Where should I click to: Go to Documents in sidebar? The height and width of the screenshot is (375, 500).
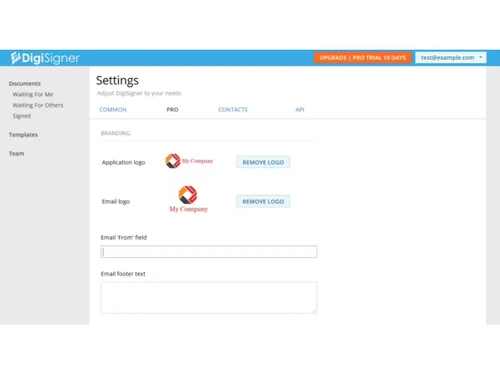click(x=25, y=83)
